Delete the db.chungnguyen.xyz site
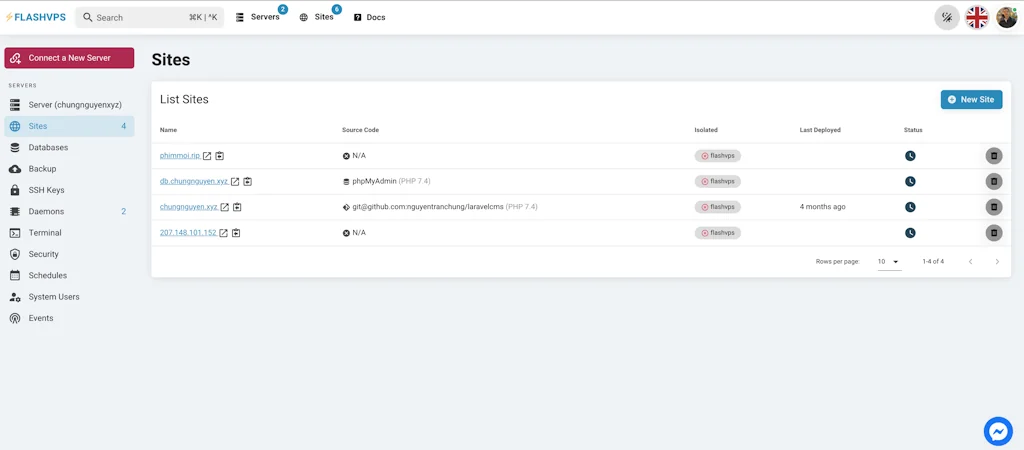Image resolution: width=1024 pixels, height=450 pixels. pos(993,182)
